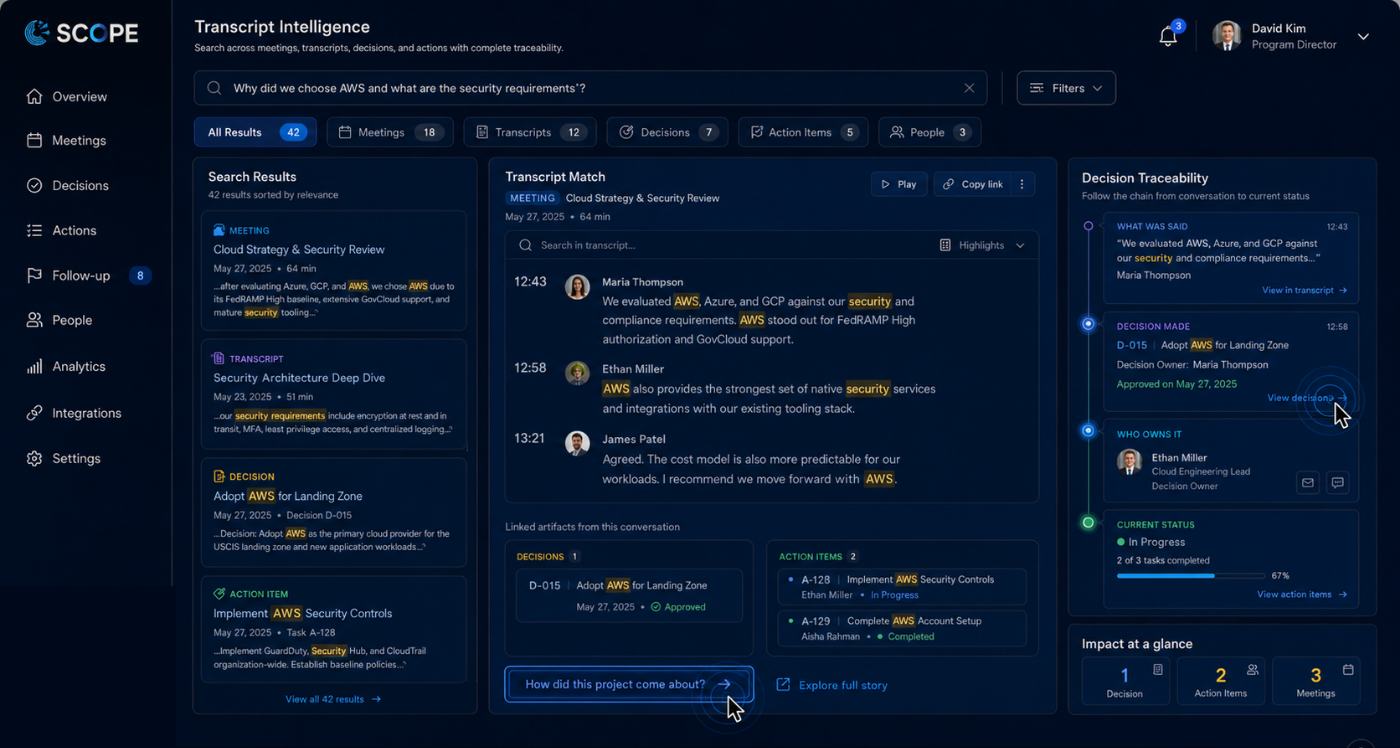The width and height of the screenshot is (1400, 748).
Task: Open Settings from the sidebar
Action: point(63,459)
